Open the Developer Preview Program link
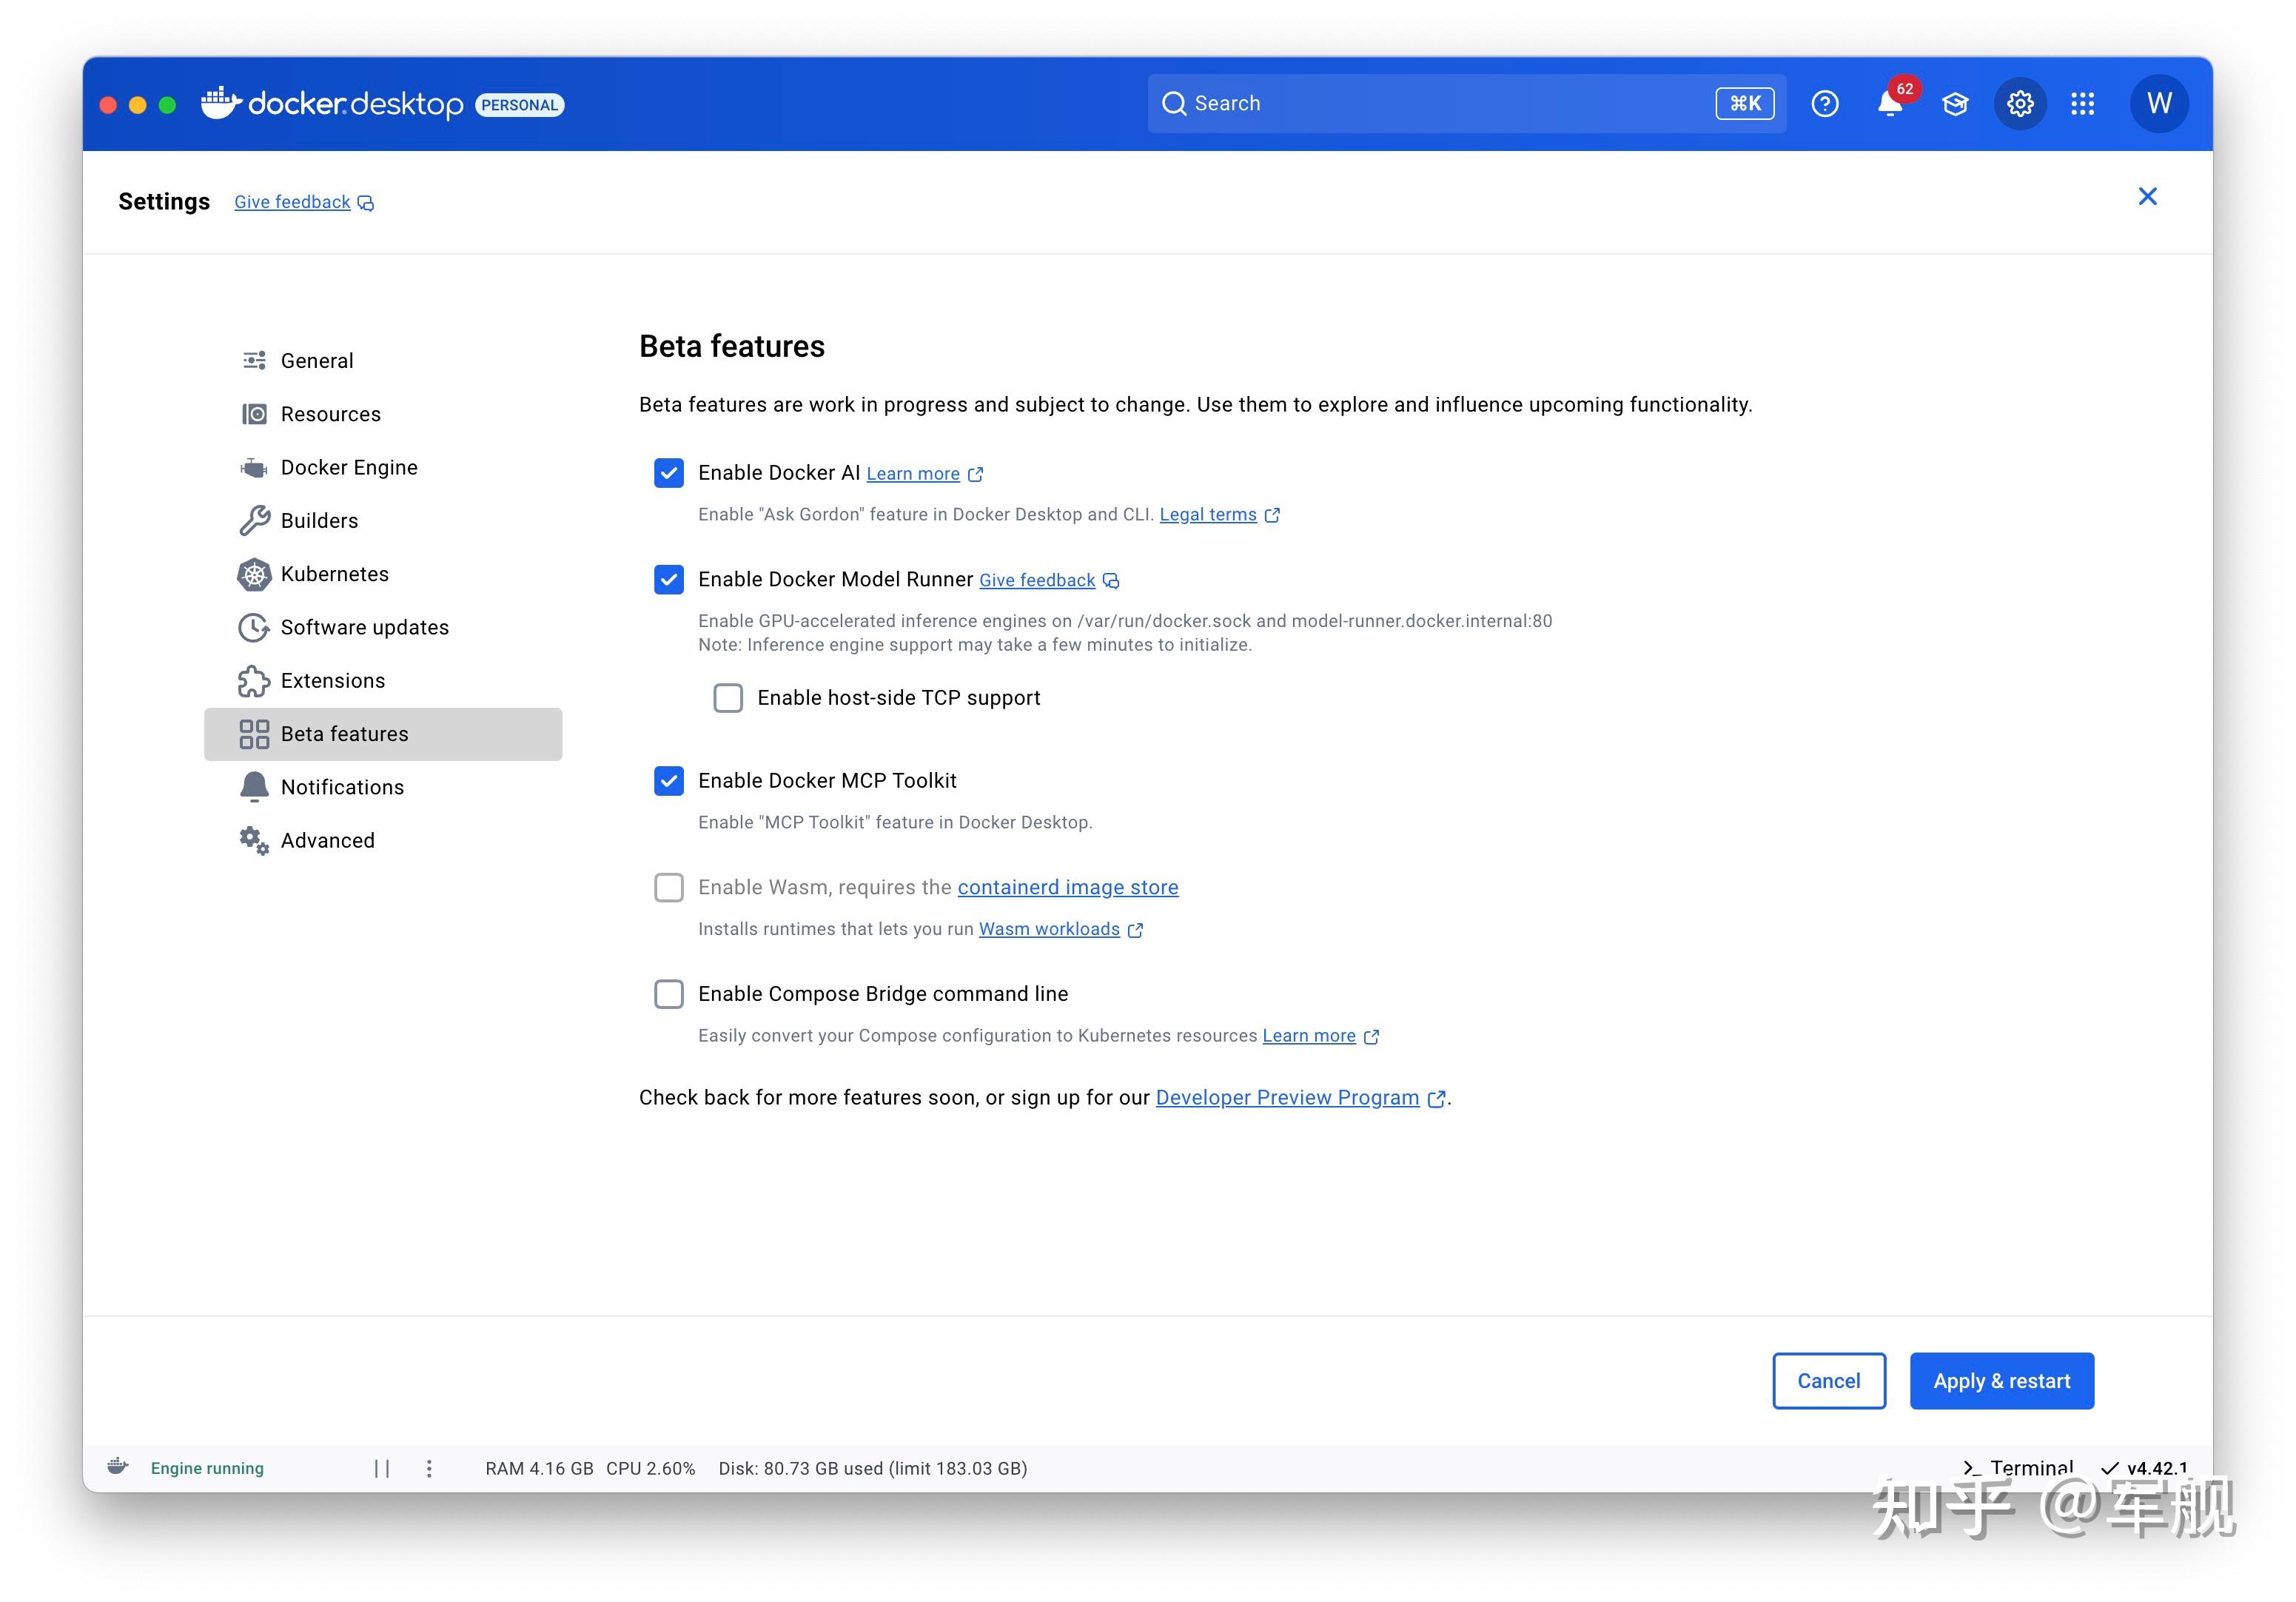 pyautogui.click(x=1287, y=1098)
